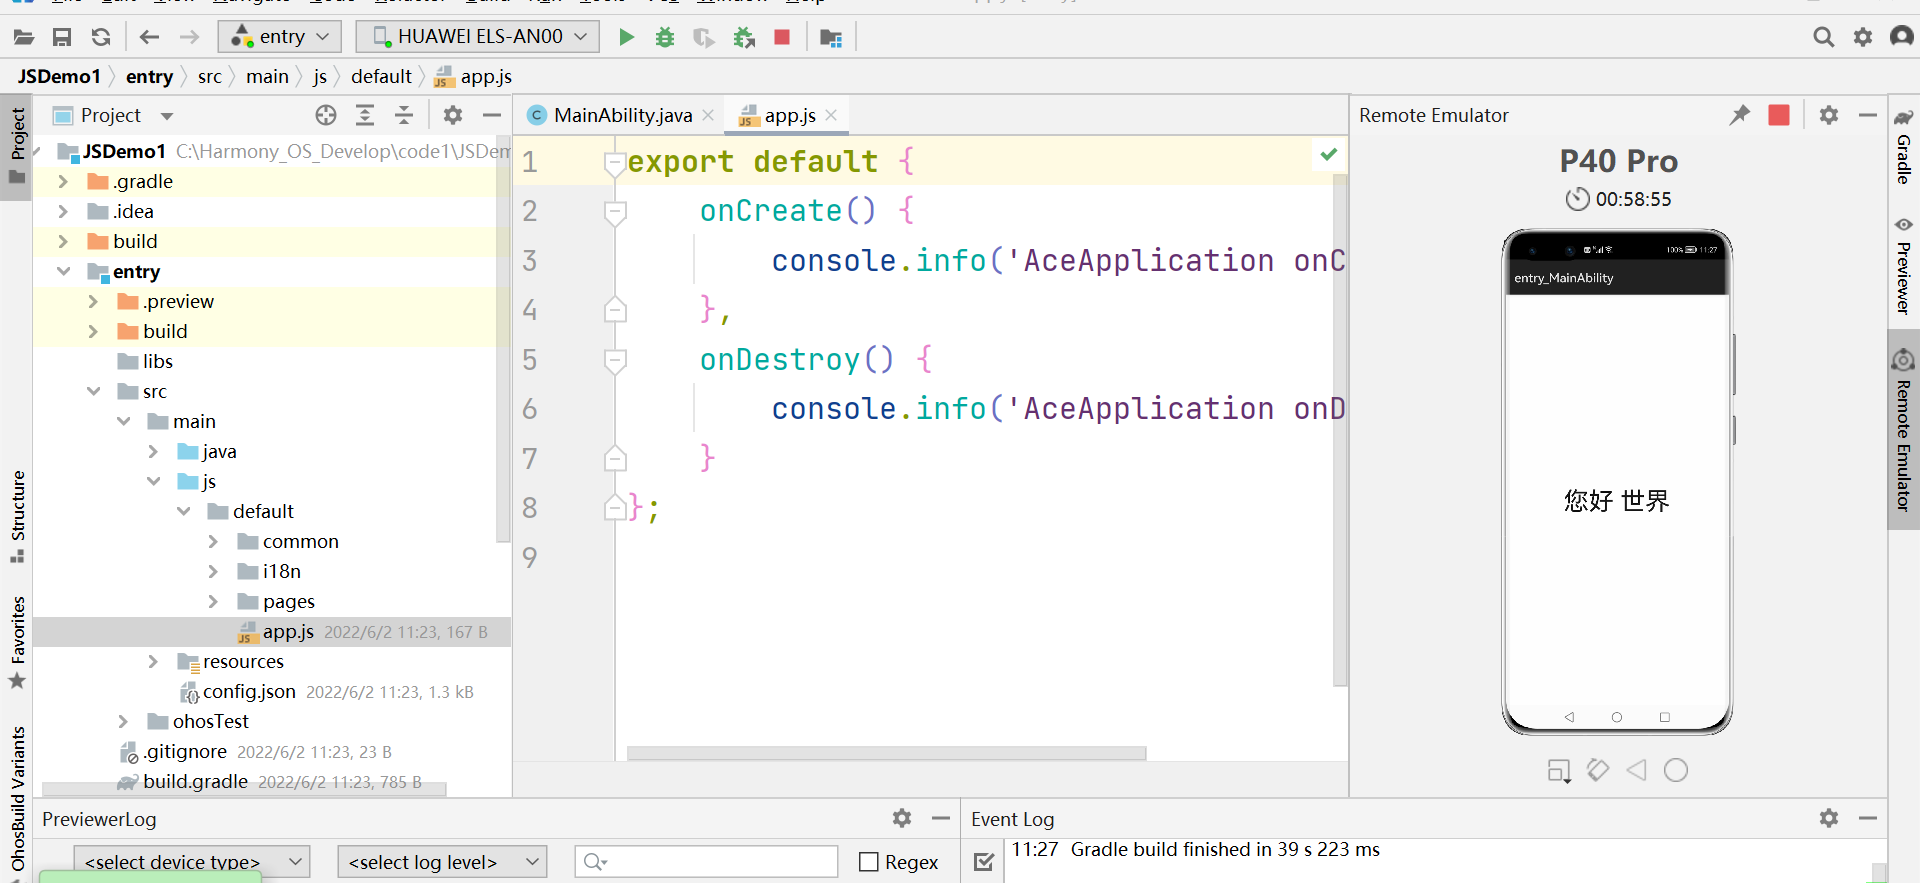Click the editor horizontal scrollbar
This screenshot has height=883, width=1920.
pos(886,753)
